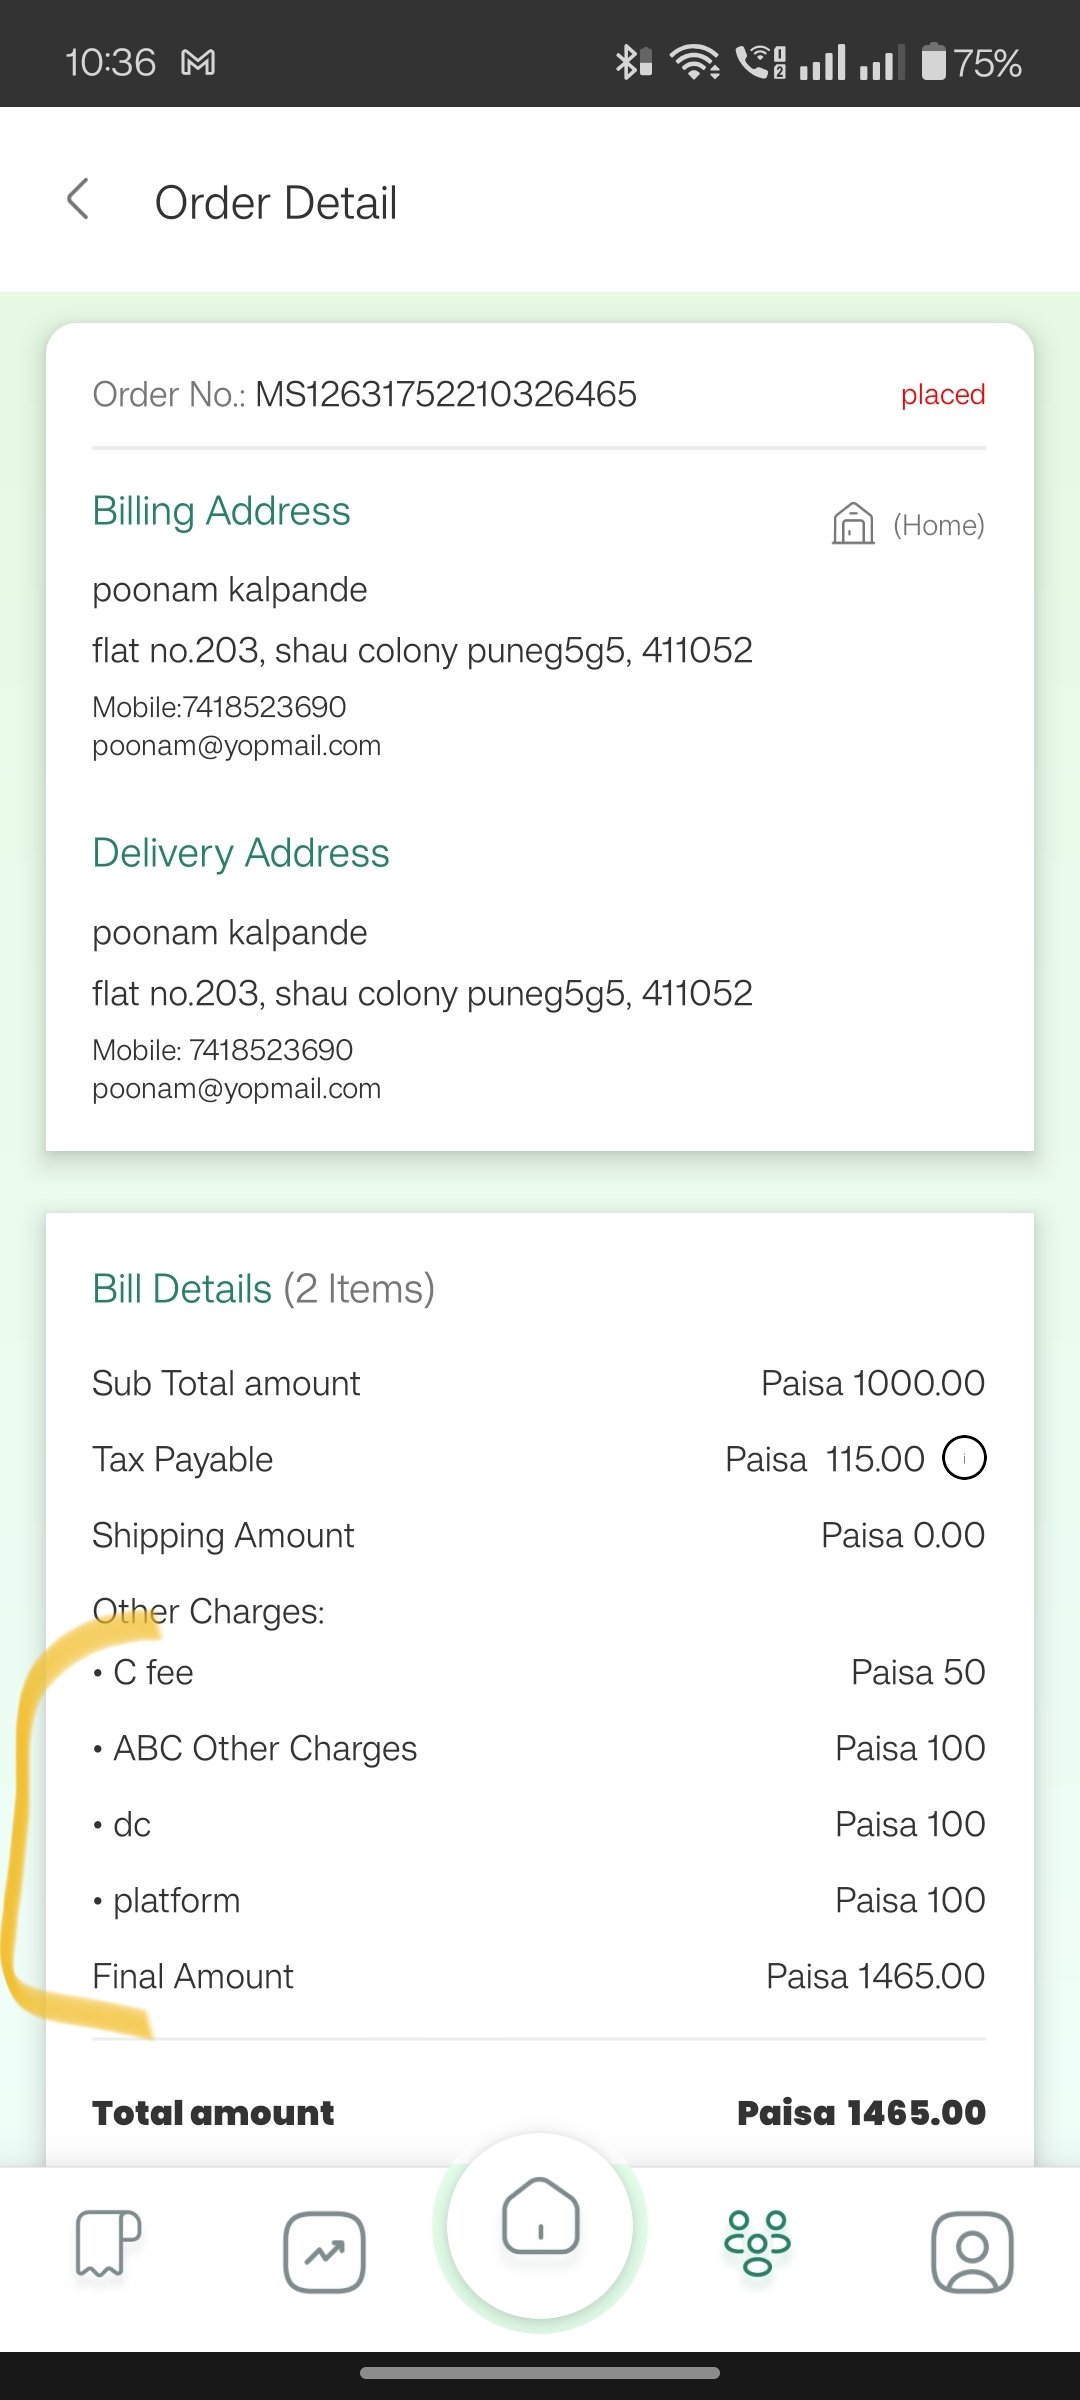The height and width of the screenshot is (2400, 1080).
Task: Tap the order number MS12631752210326465
Action: (x=445, y=394)
